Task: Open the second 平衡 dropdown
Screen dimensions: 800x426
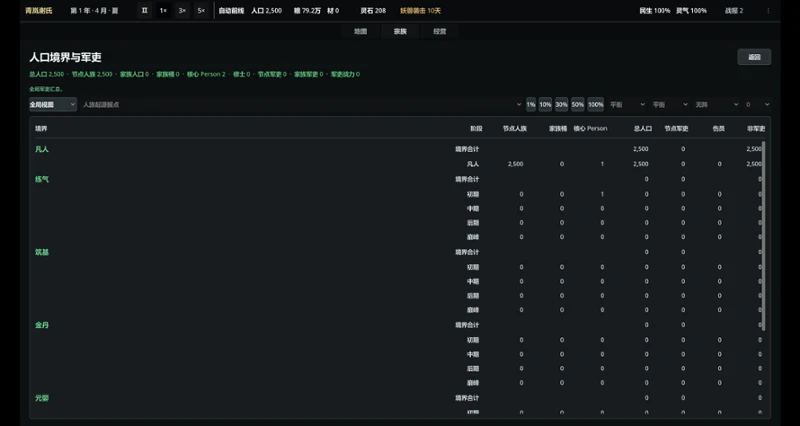Action: [670, 104]
